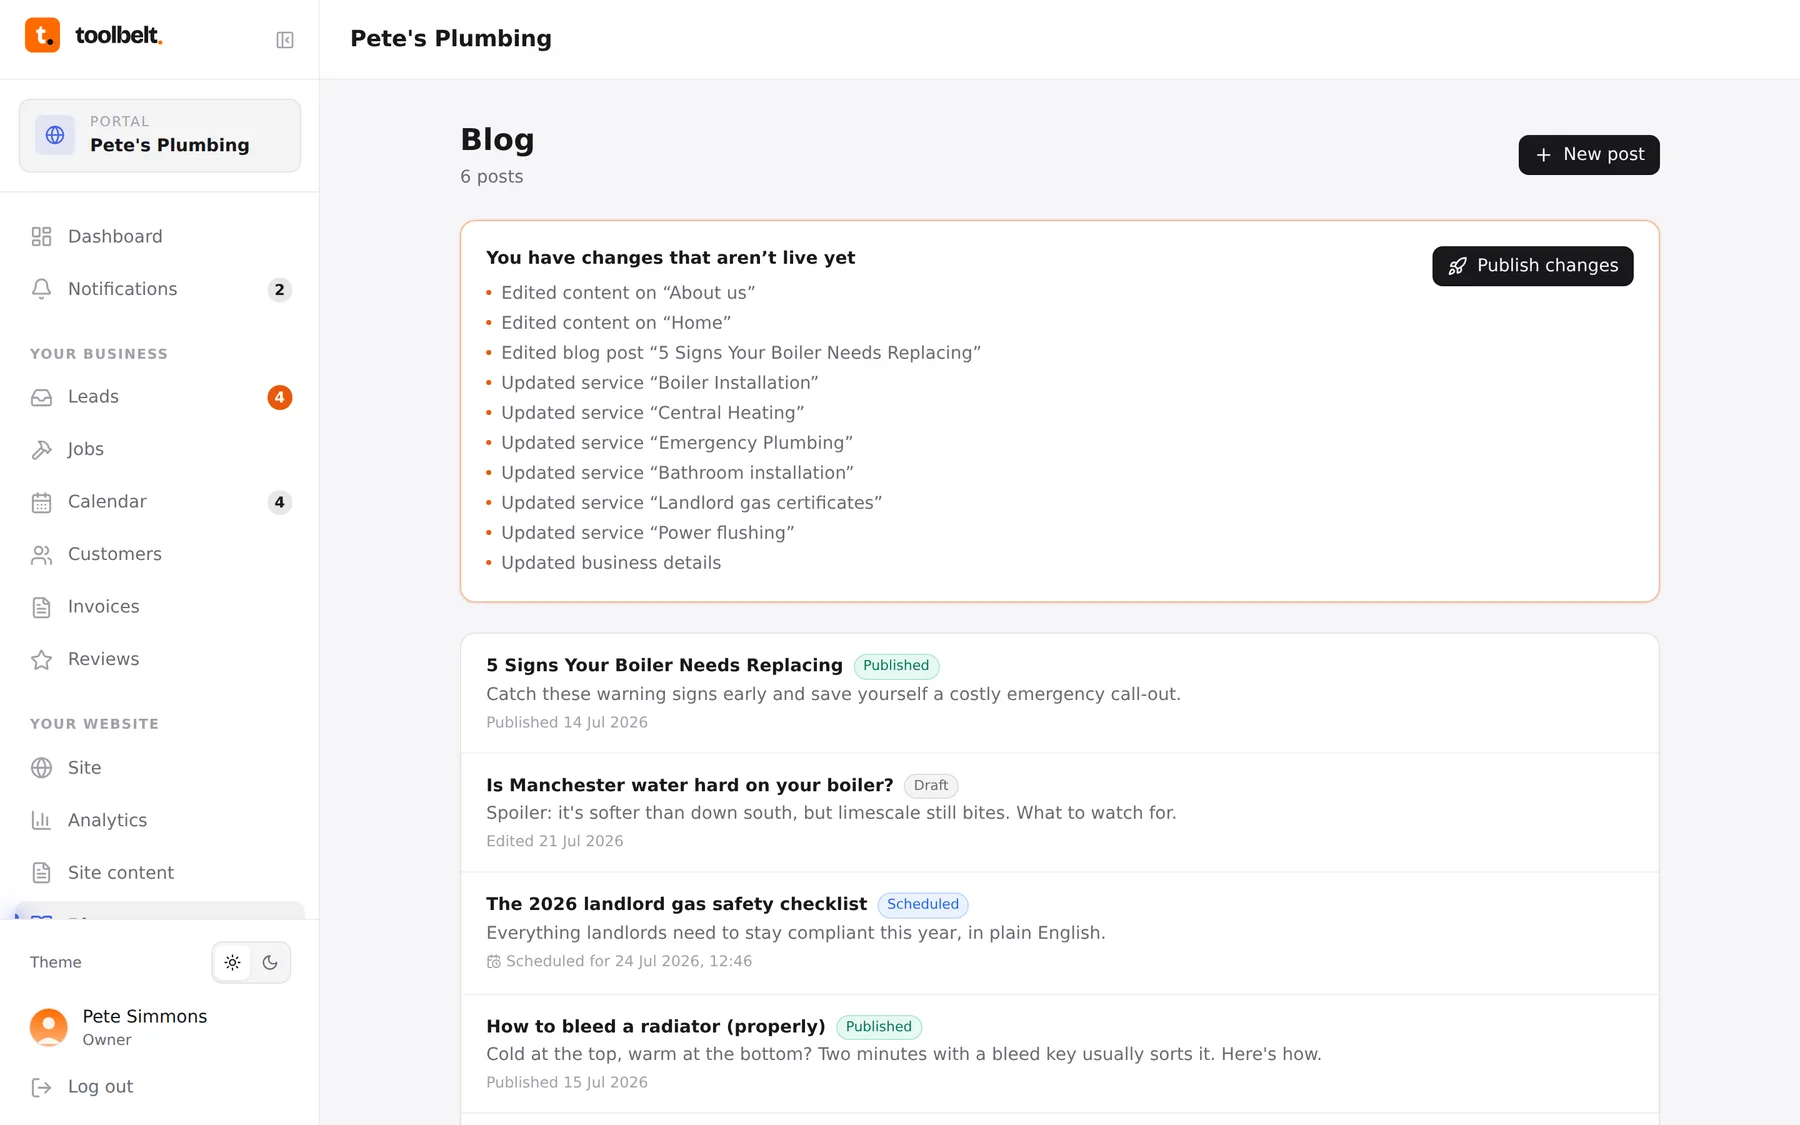Viewport: 1800px width, 1125px height.
Task: Open Analytics in the sidebar
Action: coord(160,821)
